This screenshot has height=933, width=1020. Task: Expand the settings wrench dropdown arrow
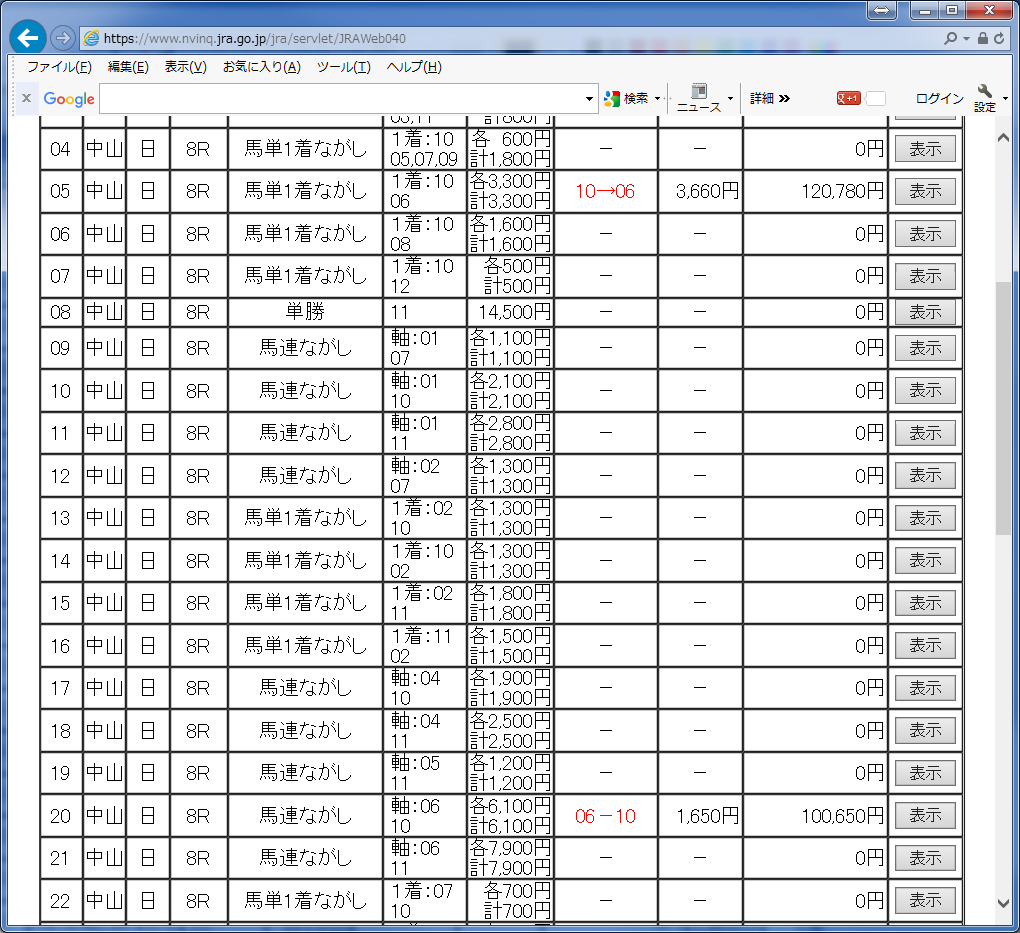(1005, 98)
